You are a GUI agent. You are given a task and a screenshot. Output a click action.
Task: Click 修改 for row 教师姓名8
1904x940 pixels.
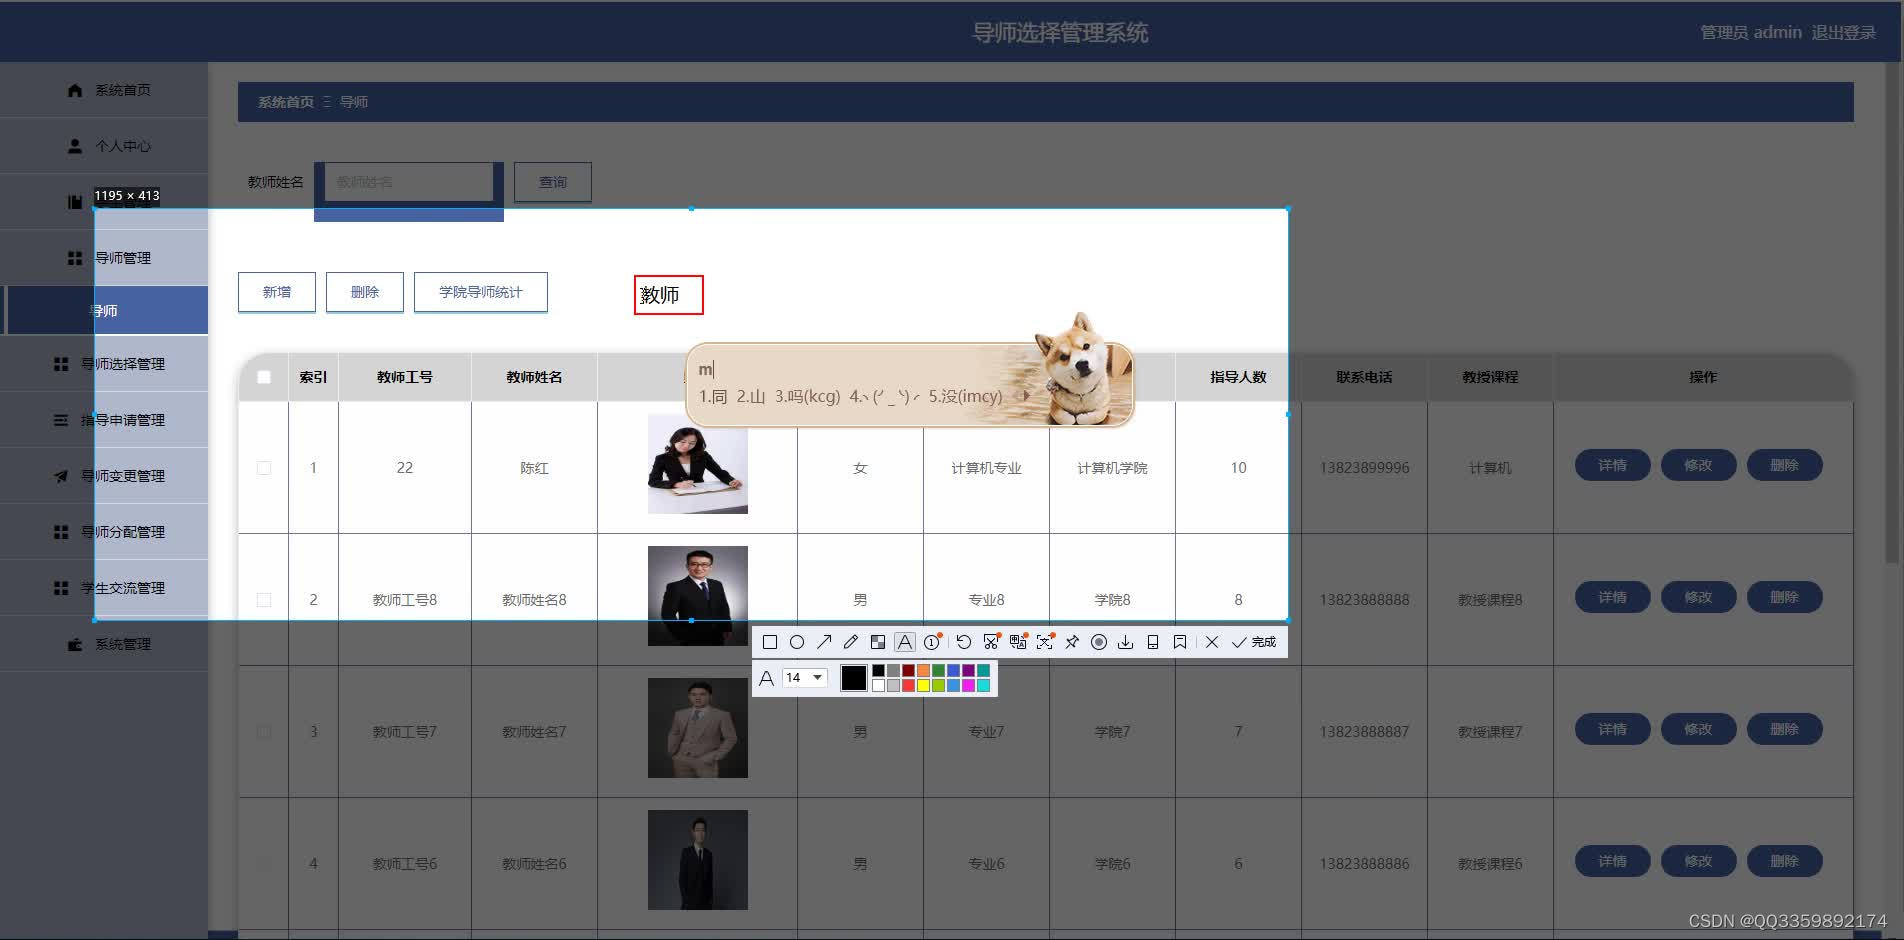pyautogui.click(x=1698, y=597)
